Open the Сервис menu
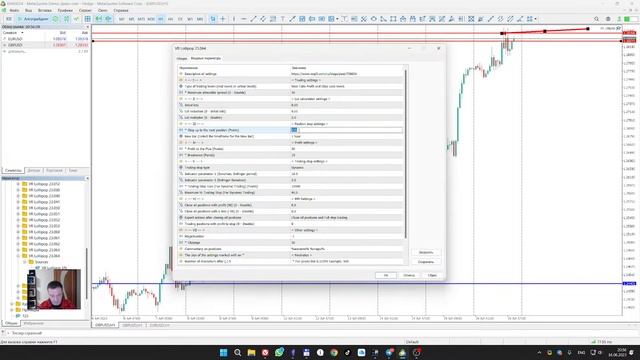The width and height of the screenshot is (640, 360). tap(85, 10)
